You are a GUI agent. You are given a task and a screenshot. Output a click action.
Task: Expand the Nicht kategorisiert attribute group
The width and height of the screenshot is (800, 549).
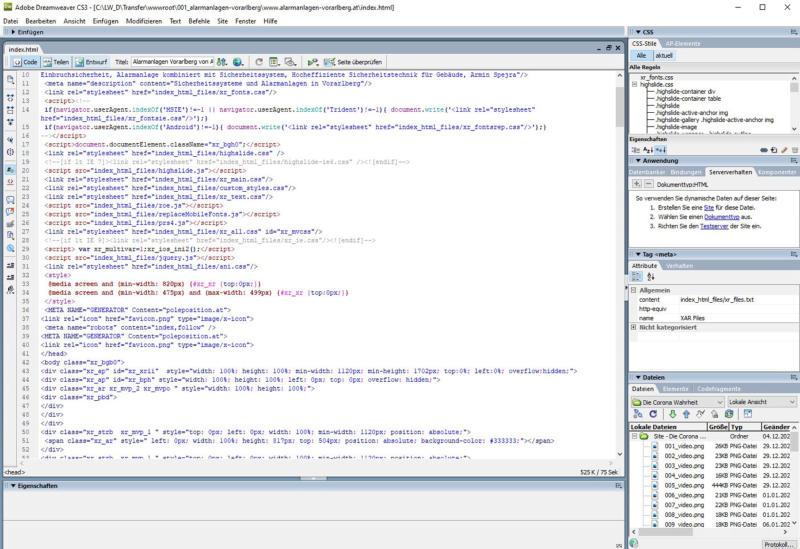[634, 327]
